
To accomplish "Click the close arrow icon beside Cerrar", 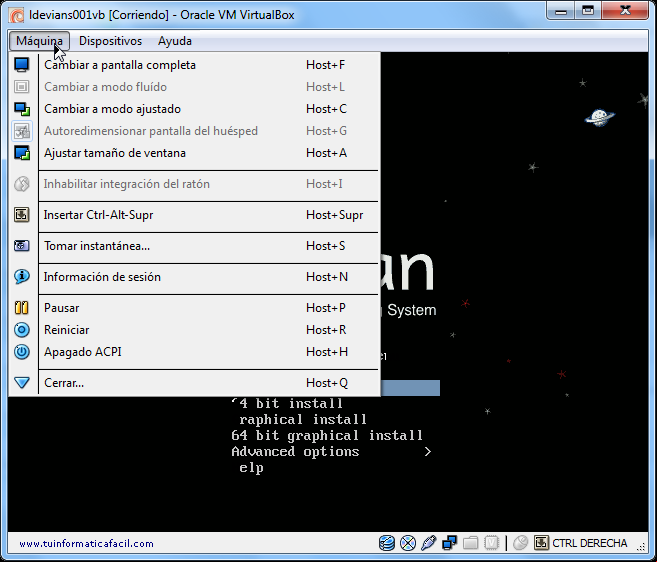I will tap(22, 383).
